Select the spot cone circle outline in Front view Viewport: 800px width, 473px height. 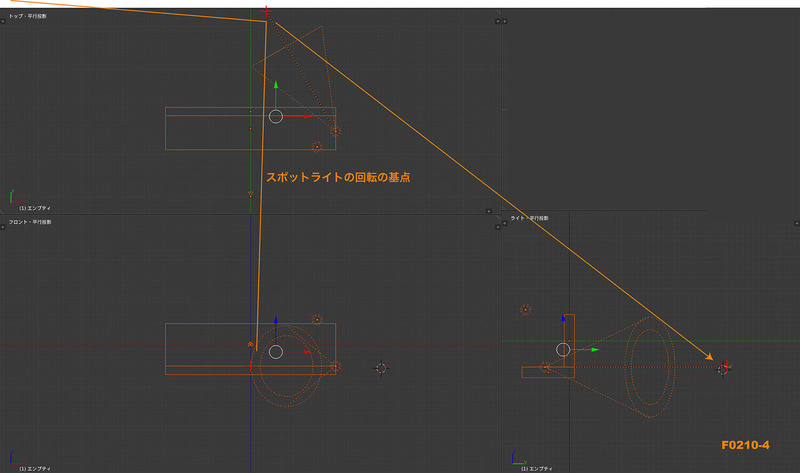287,366
